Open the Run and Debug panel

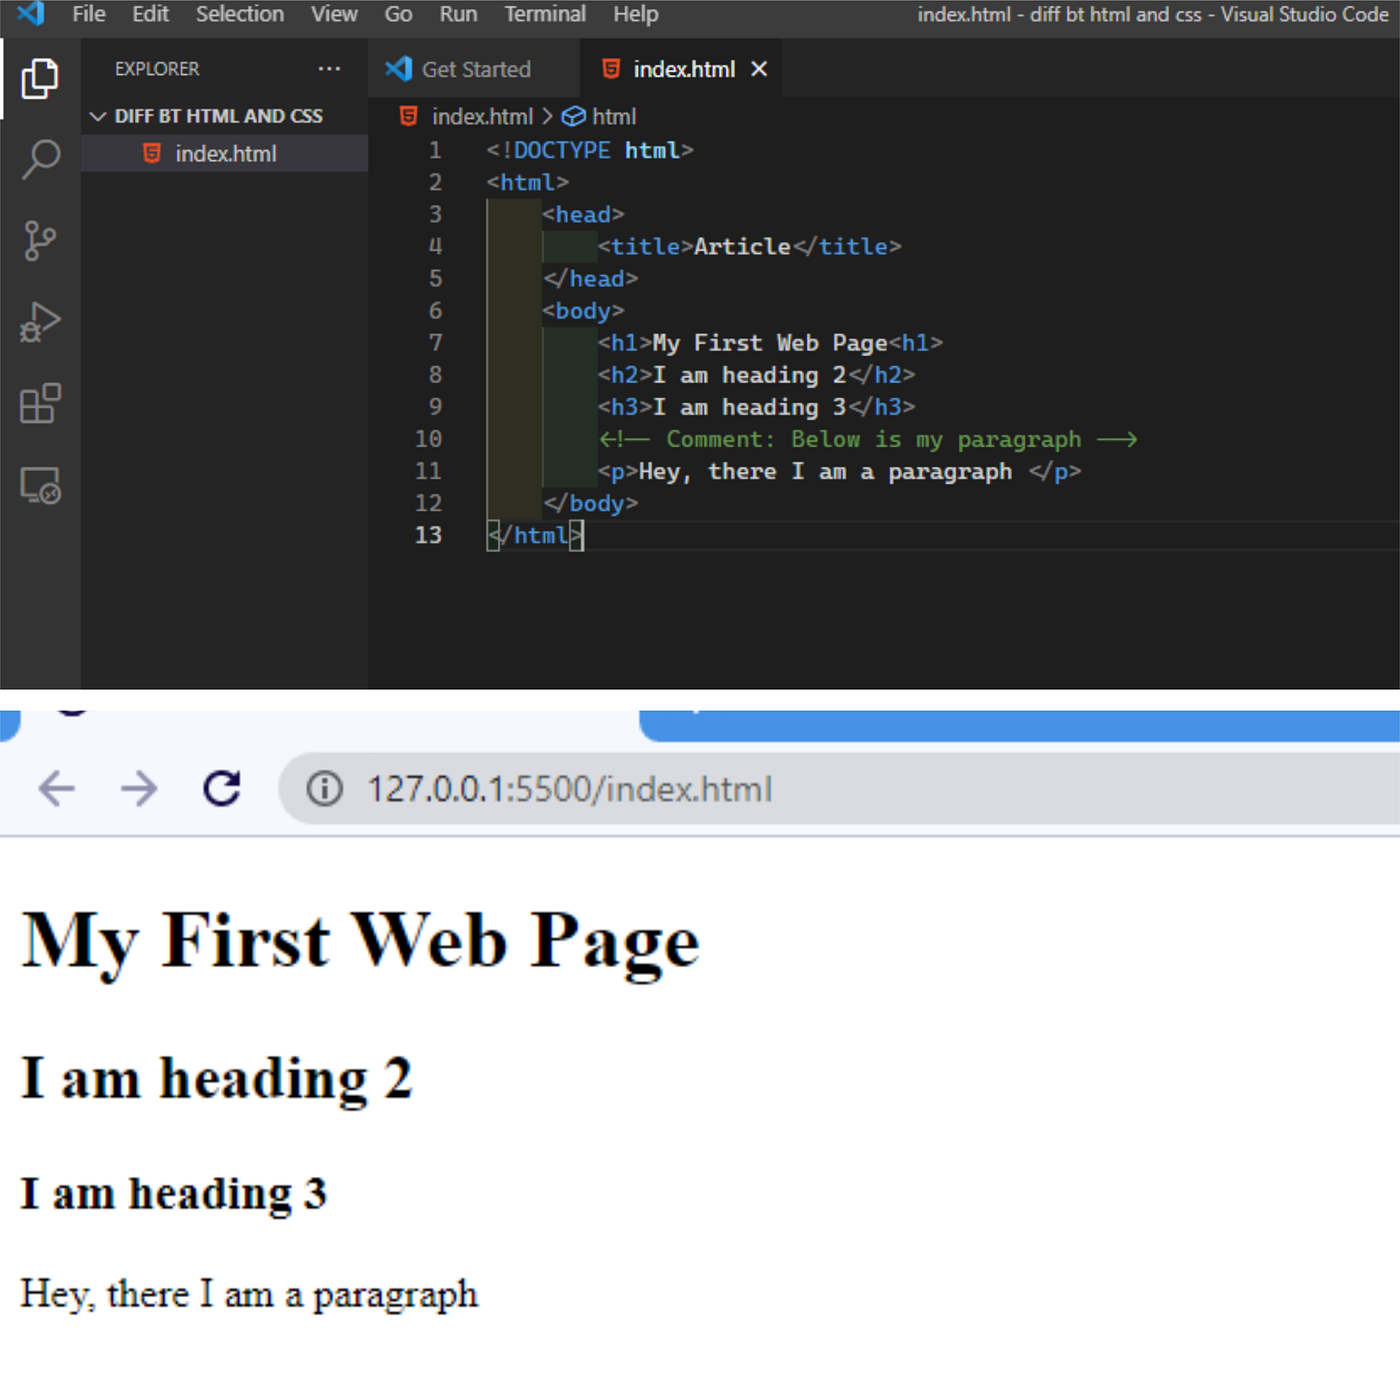40,320
